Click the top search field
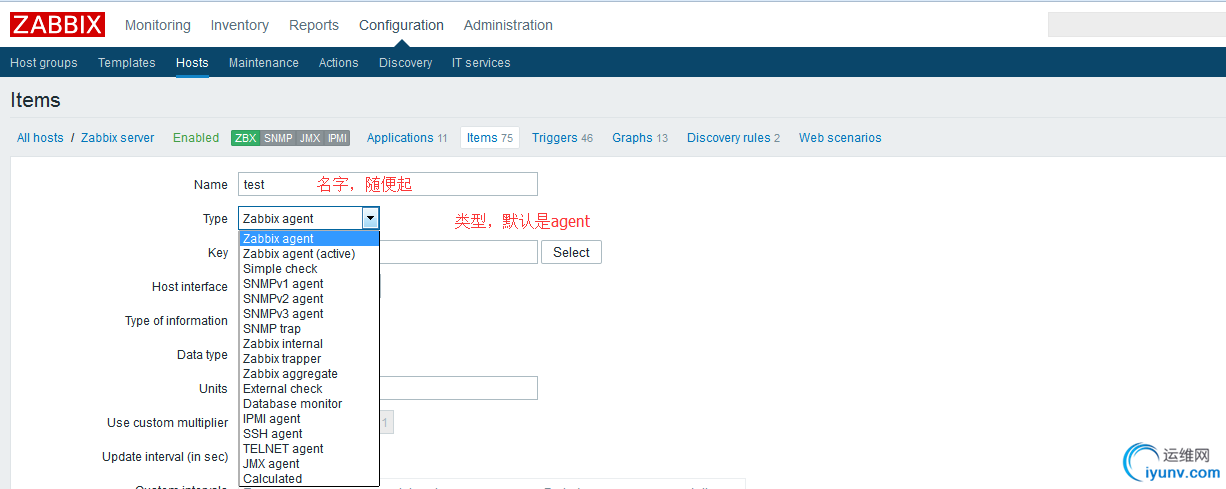This screenshot has width=1226, height=489. pos(1136,25)
